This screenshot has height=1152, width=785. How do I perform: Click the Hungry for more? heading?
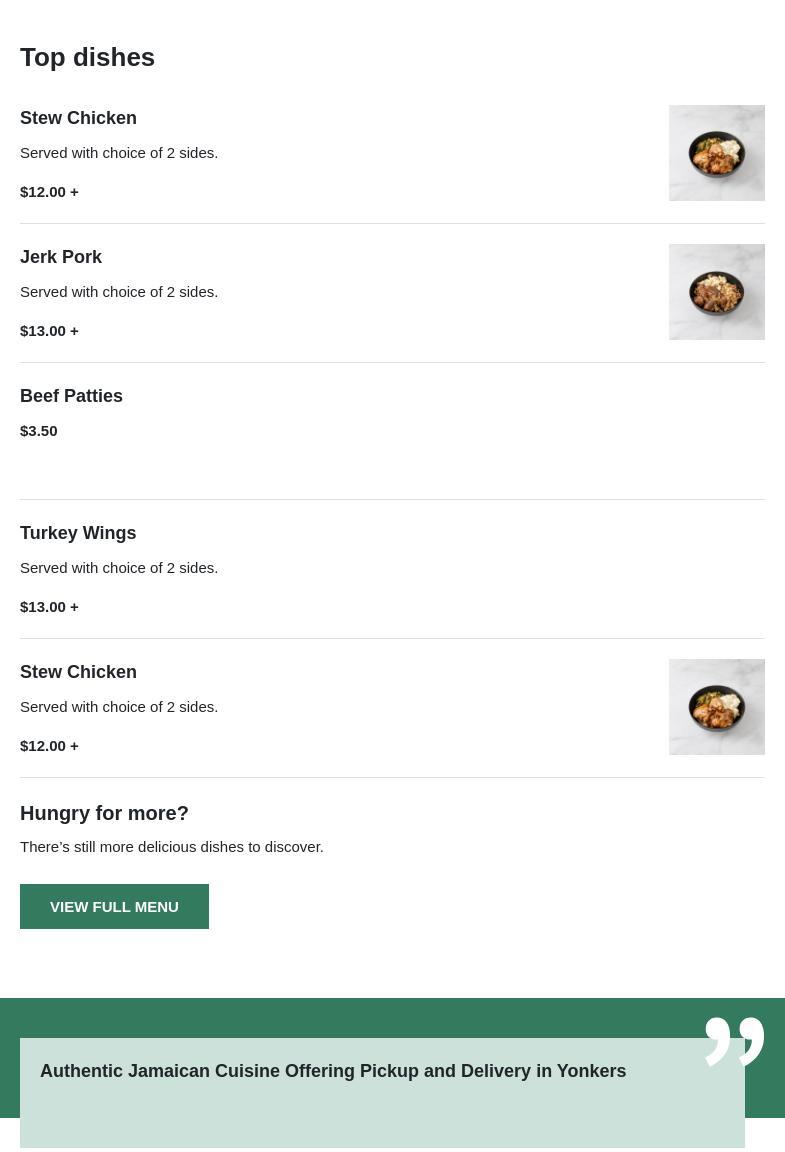(x=104, y=813)
